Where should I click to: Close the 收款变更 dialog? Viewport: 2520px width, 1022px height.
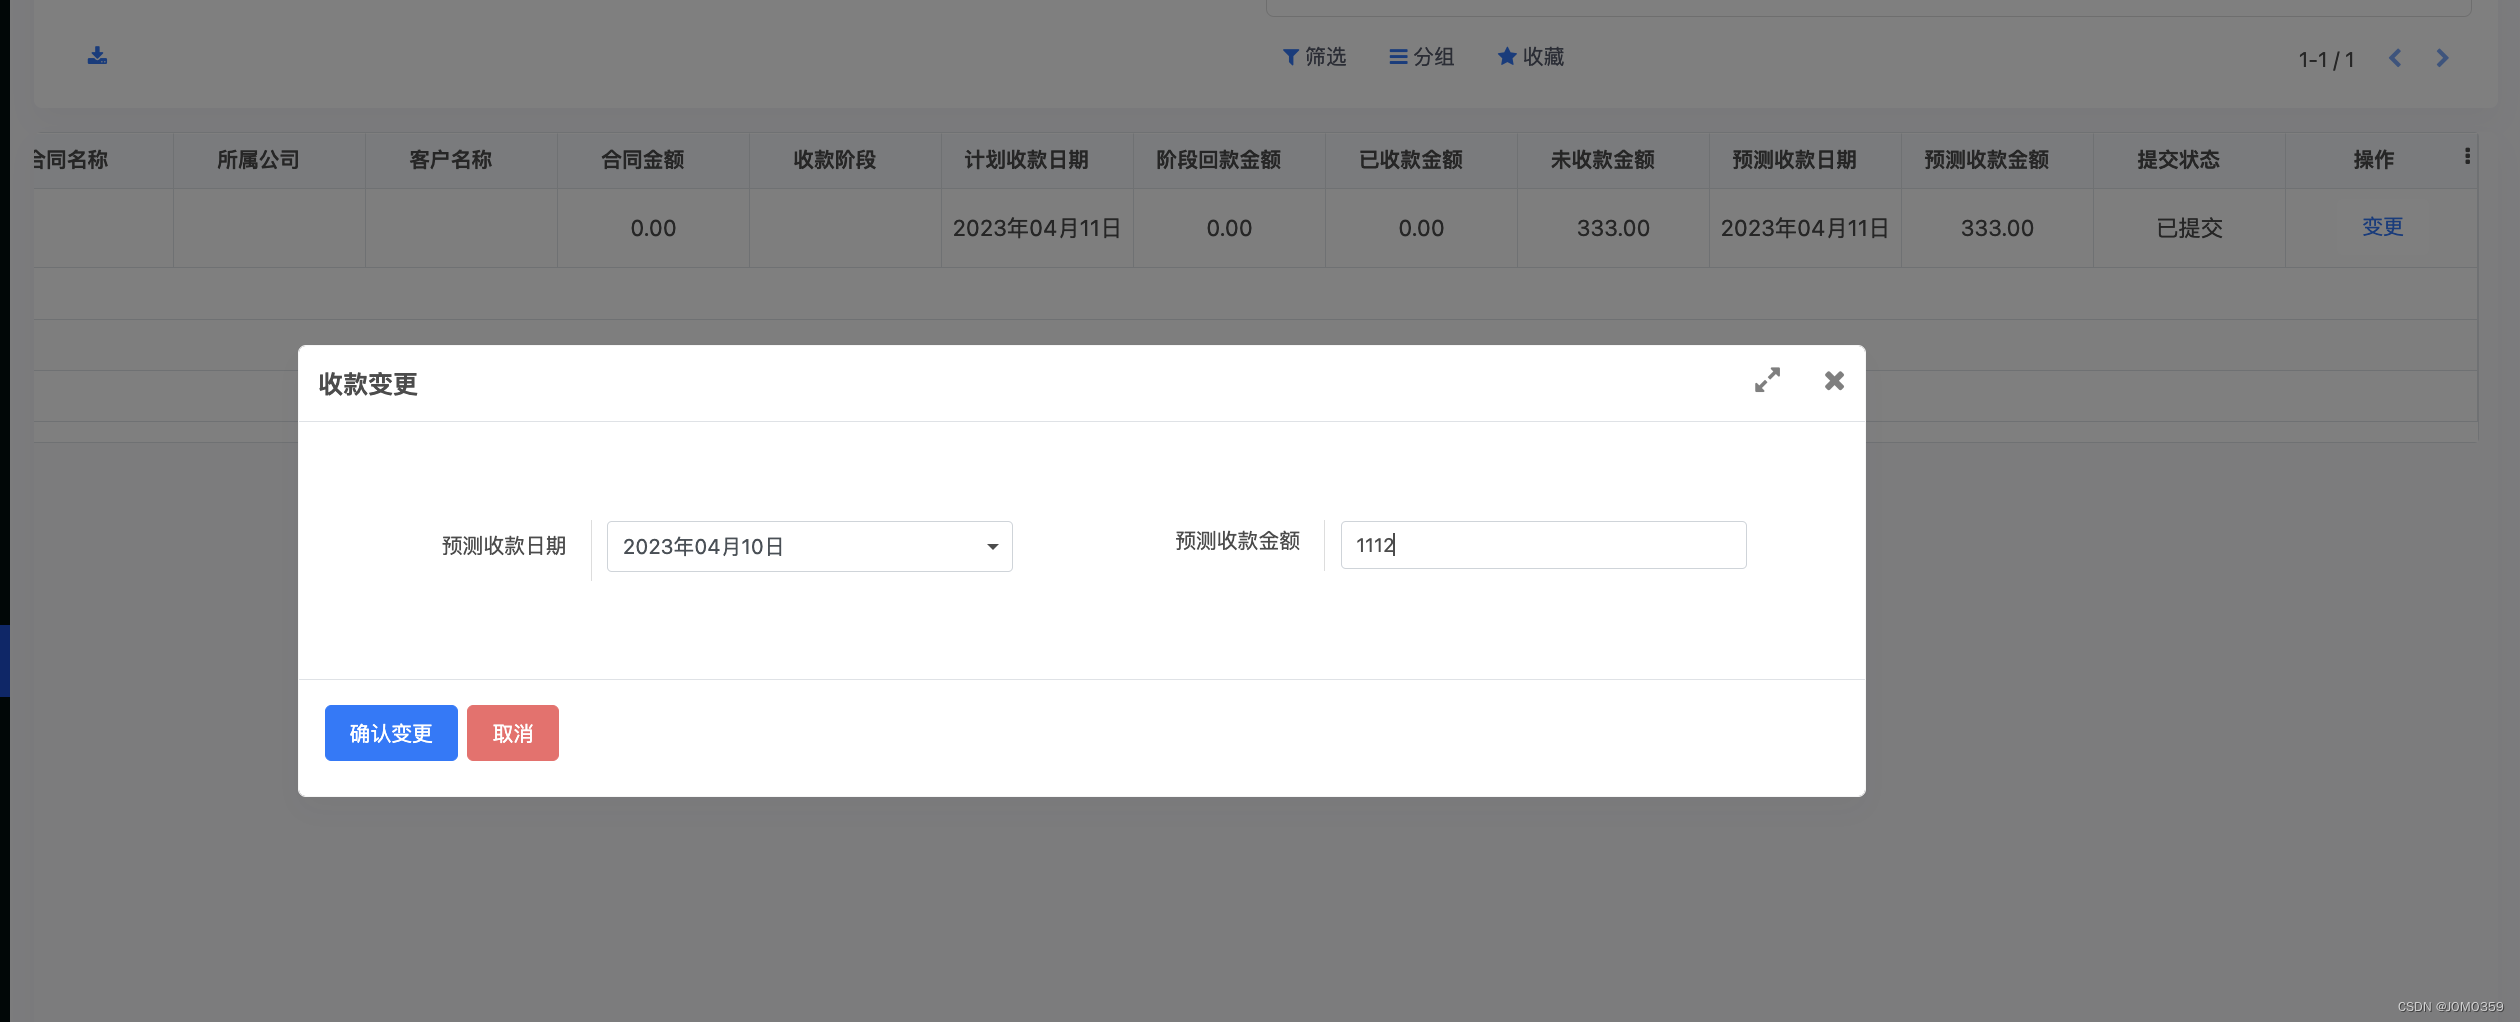[x=1834, y=380]
